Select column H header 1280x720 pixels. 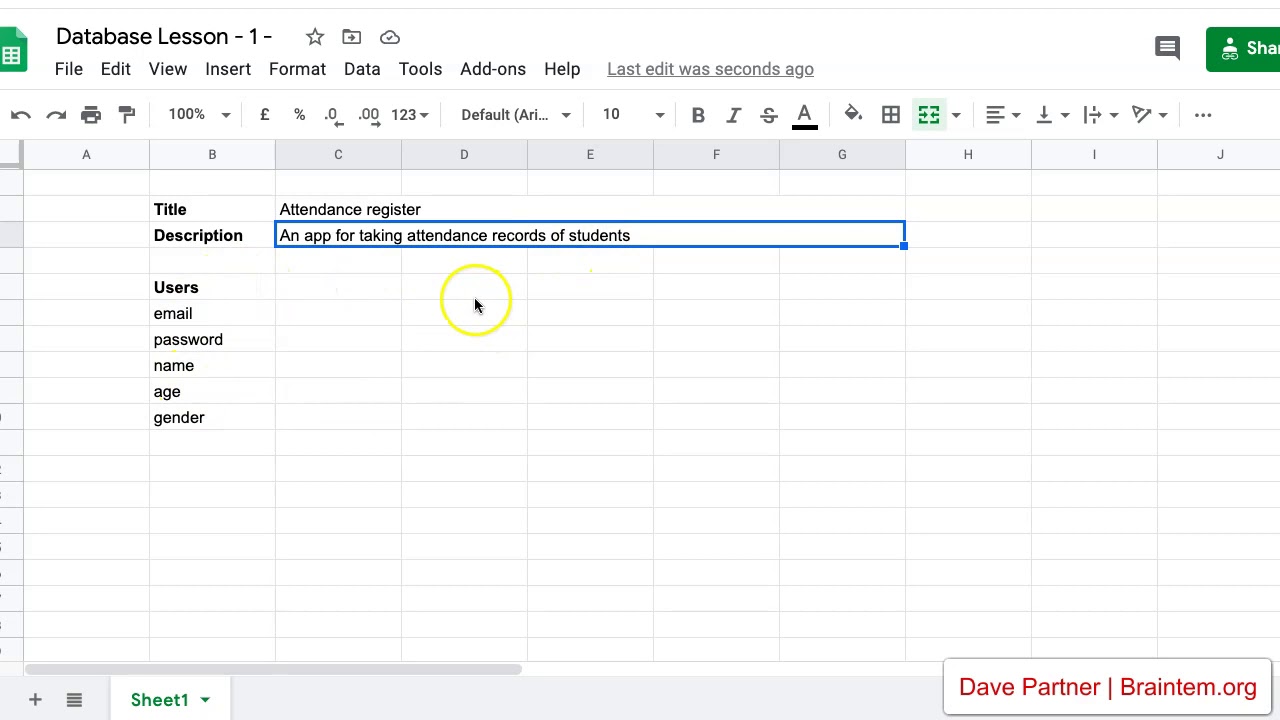(x=968, y=155)
